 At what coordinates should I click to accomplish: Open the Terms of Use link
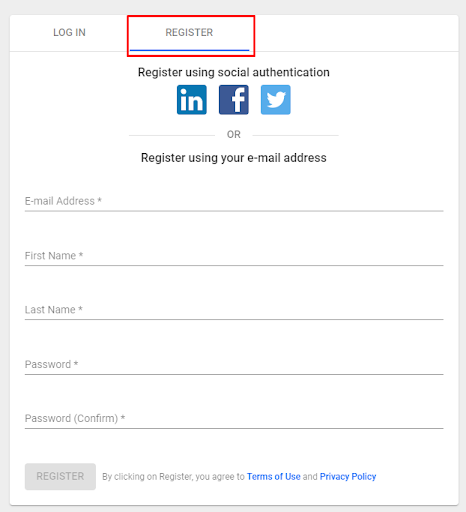(x=274, y=477)
